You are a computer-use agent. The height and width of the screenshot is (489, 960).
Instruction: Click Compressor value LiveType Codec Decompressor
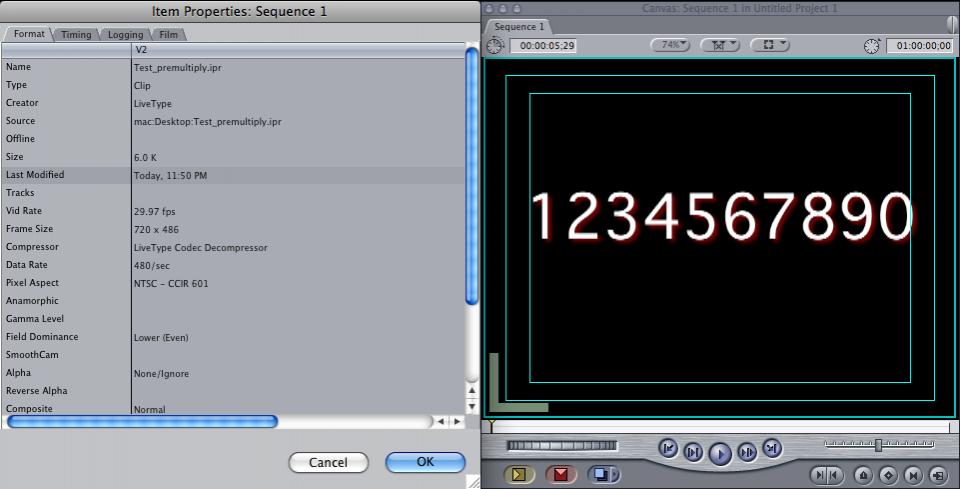click(x=200, y=248)
